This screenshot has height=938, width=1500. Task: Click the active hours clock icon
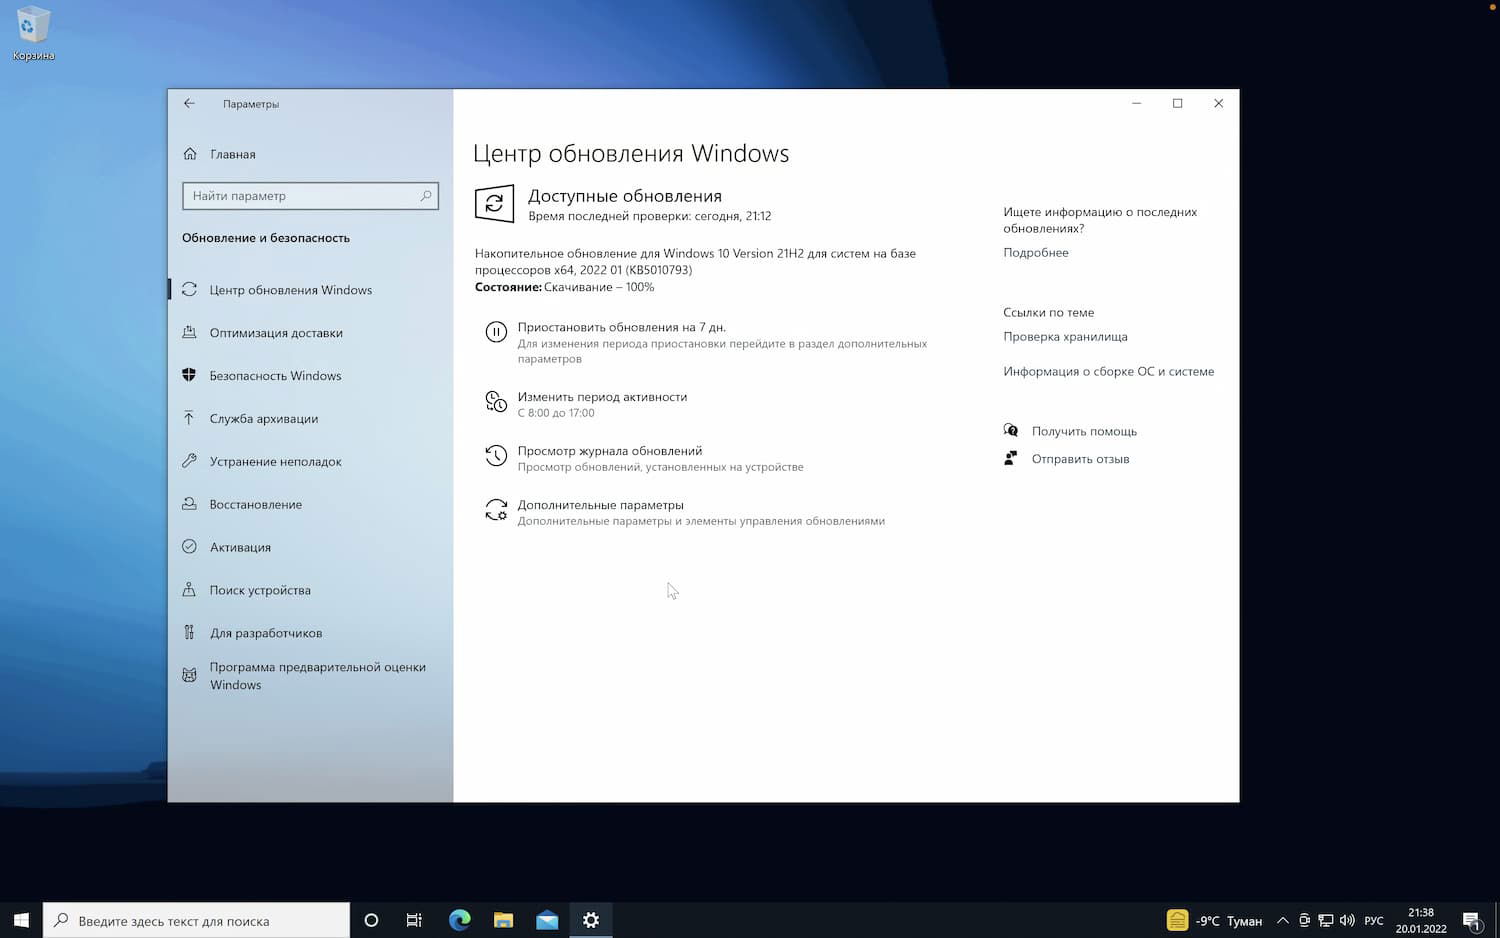tap(496, 402)
